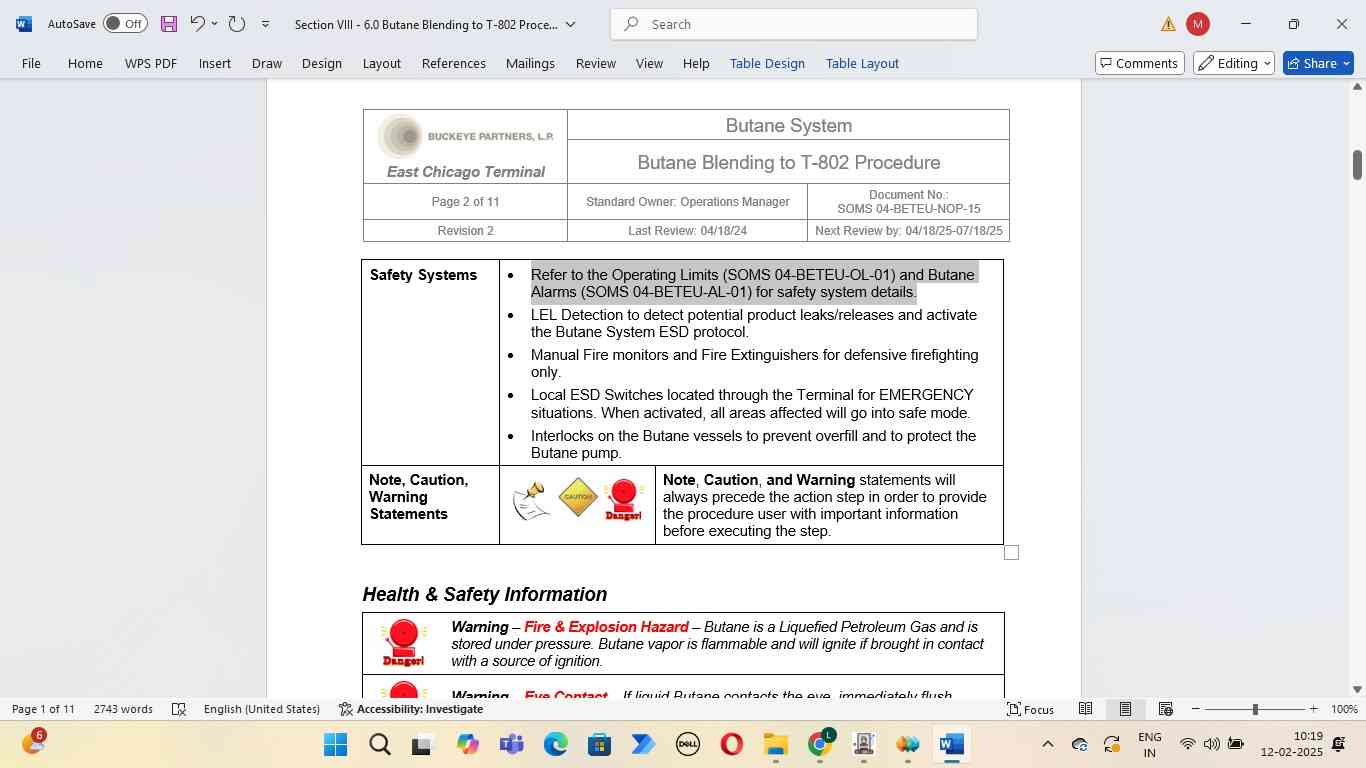This screenshot has width=1366, height=768.
Task: Click the Undo arrow icon
Action: click(197, 23)
